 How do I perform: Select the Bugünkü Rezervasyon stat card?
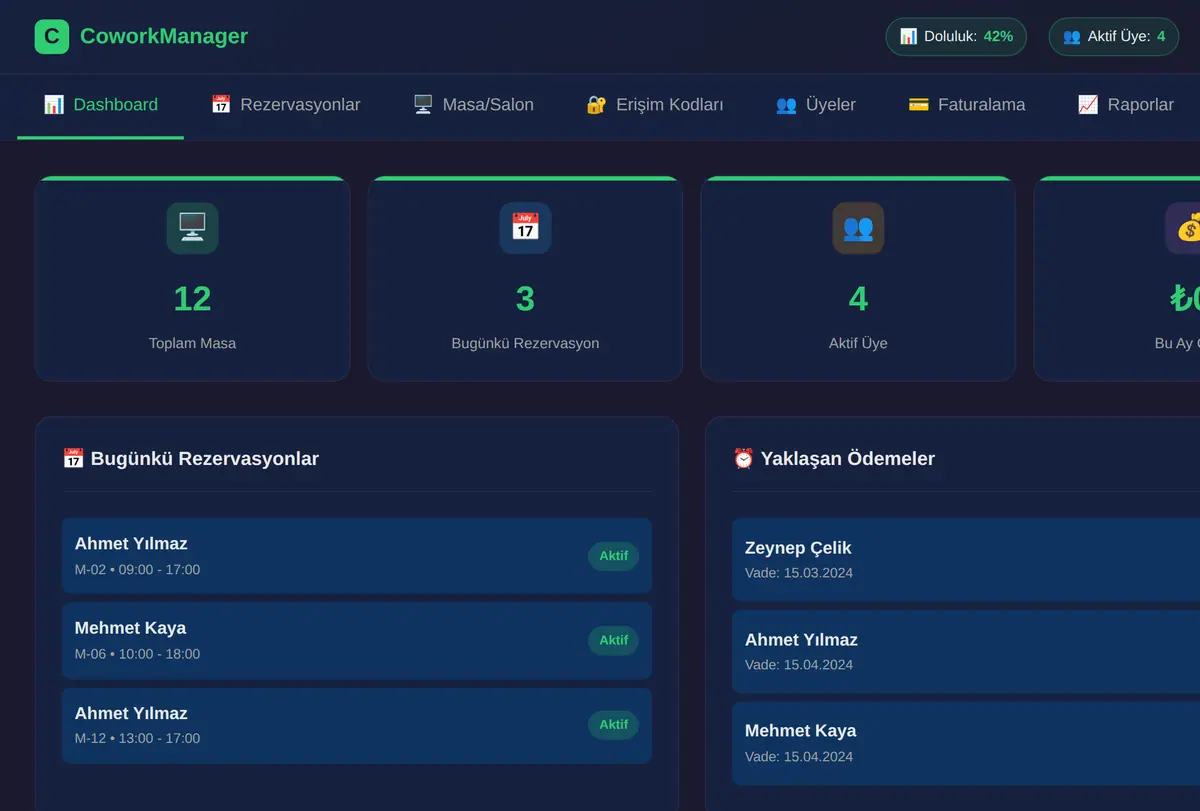[x=525, y=279]
